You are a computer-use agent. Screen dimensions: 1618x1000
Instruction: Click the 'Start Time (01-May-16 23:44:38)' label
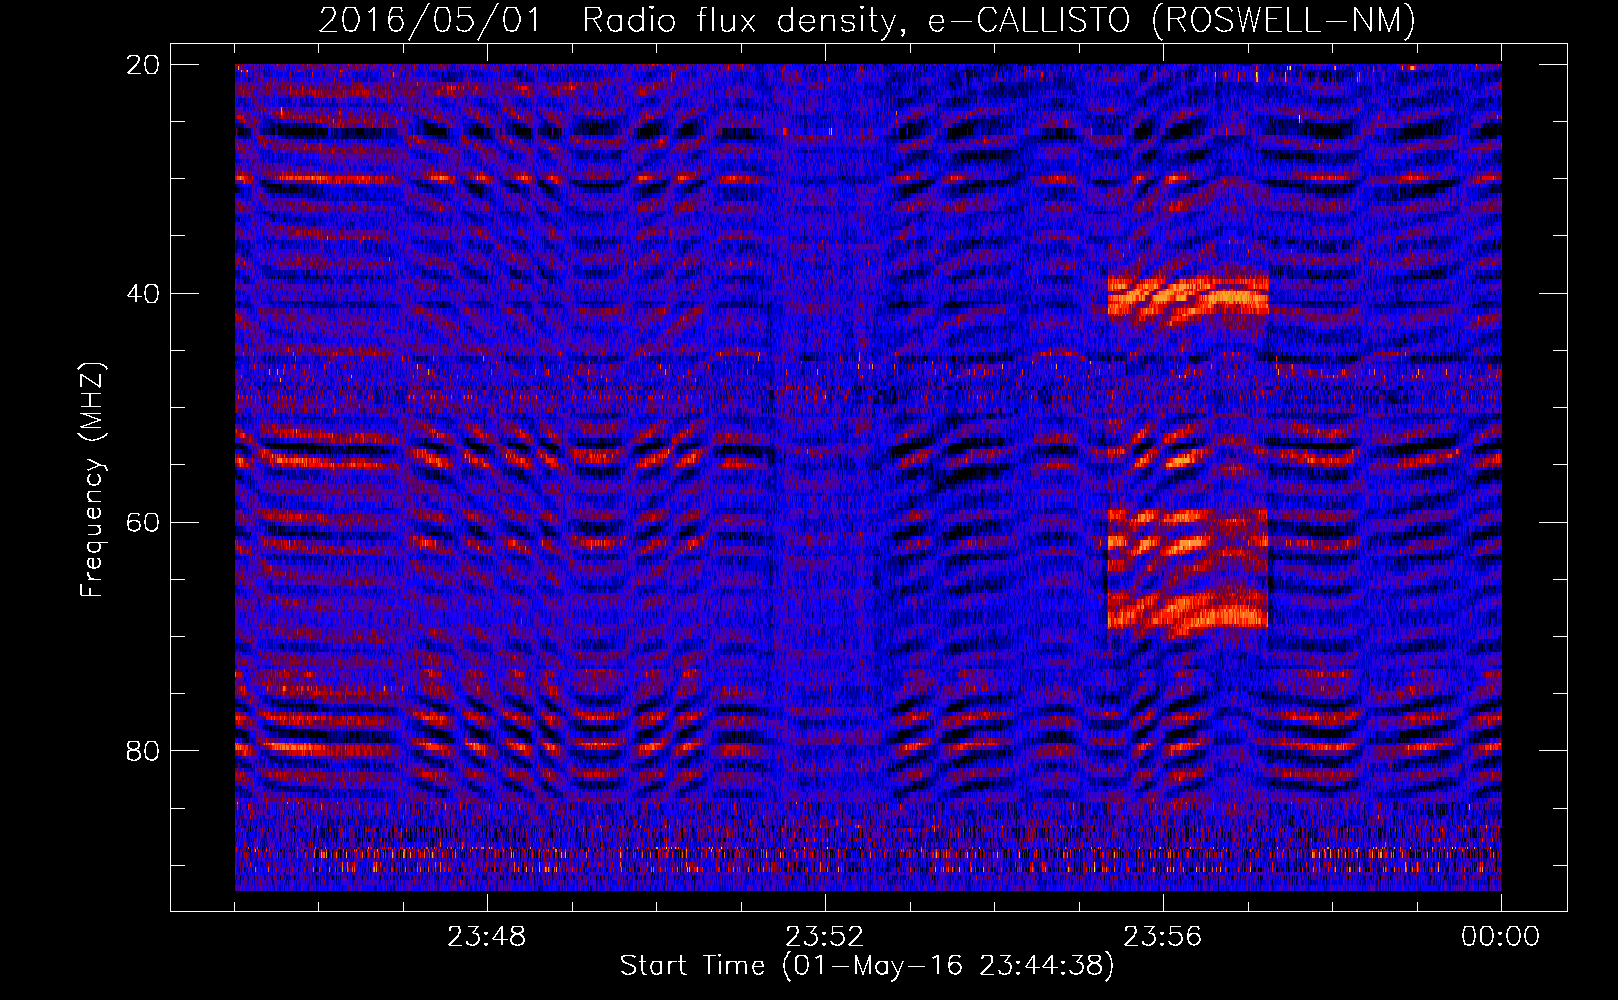click(866, 966)
